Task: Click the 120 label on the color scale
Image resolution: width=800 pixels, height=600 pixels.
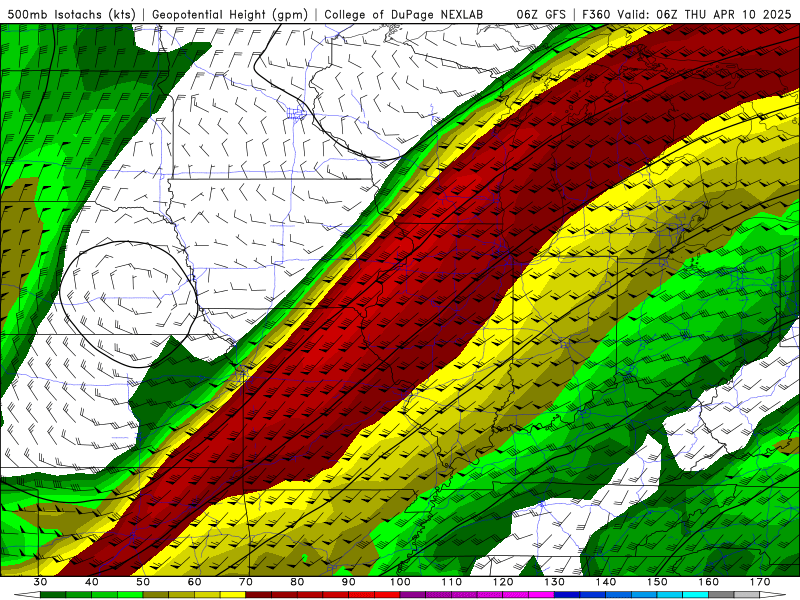Action: point(503,582)
